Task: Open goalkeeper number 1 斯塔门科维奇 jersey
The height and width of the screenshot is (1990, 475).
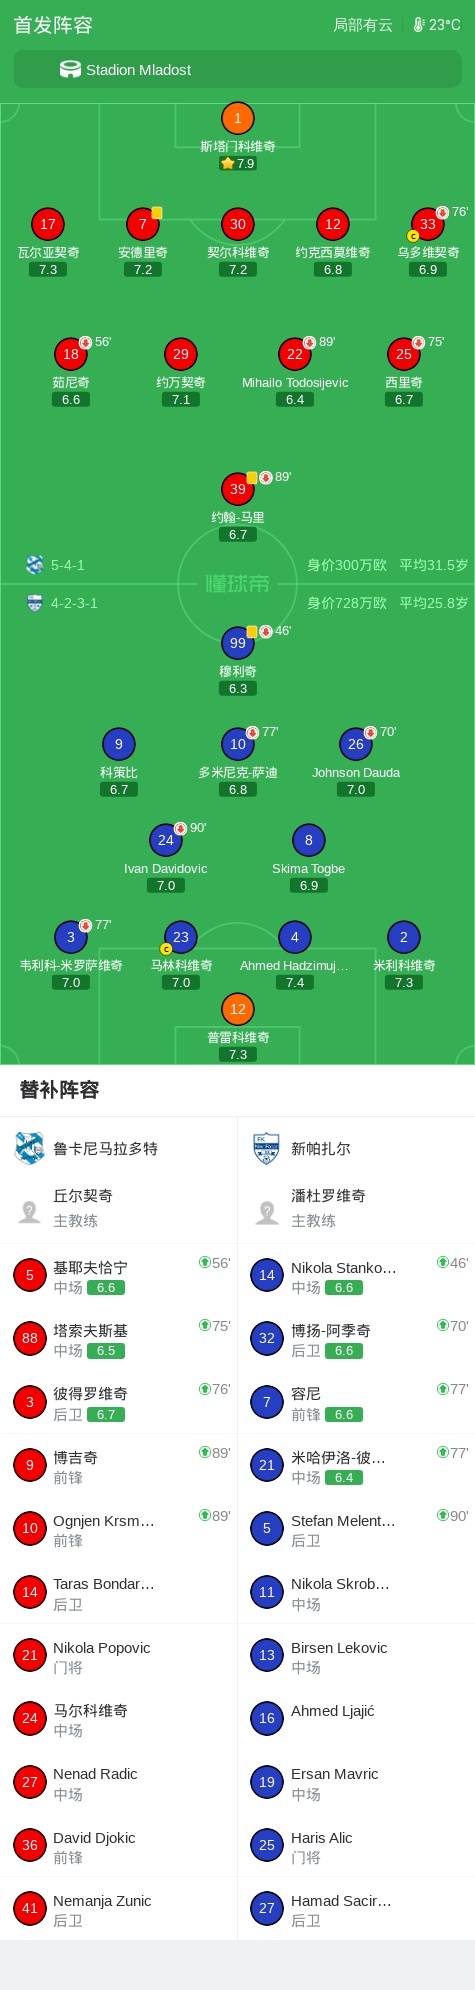Action: click(x=237, y=119)
